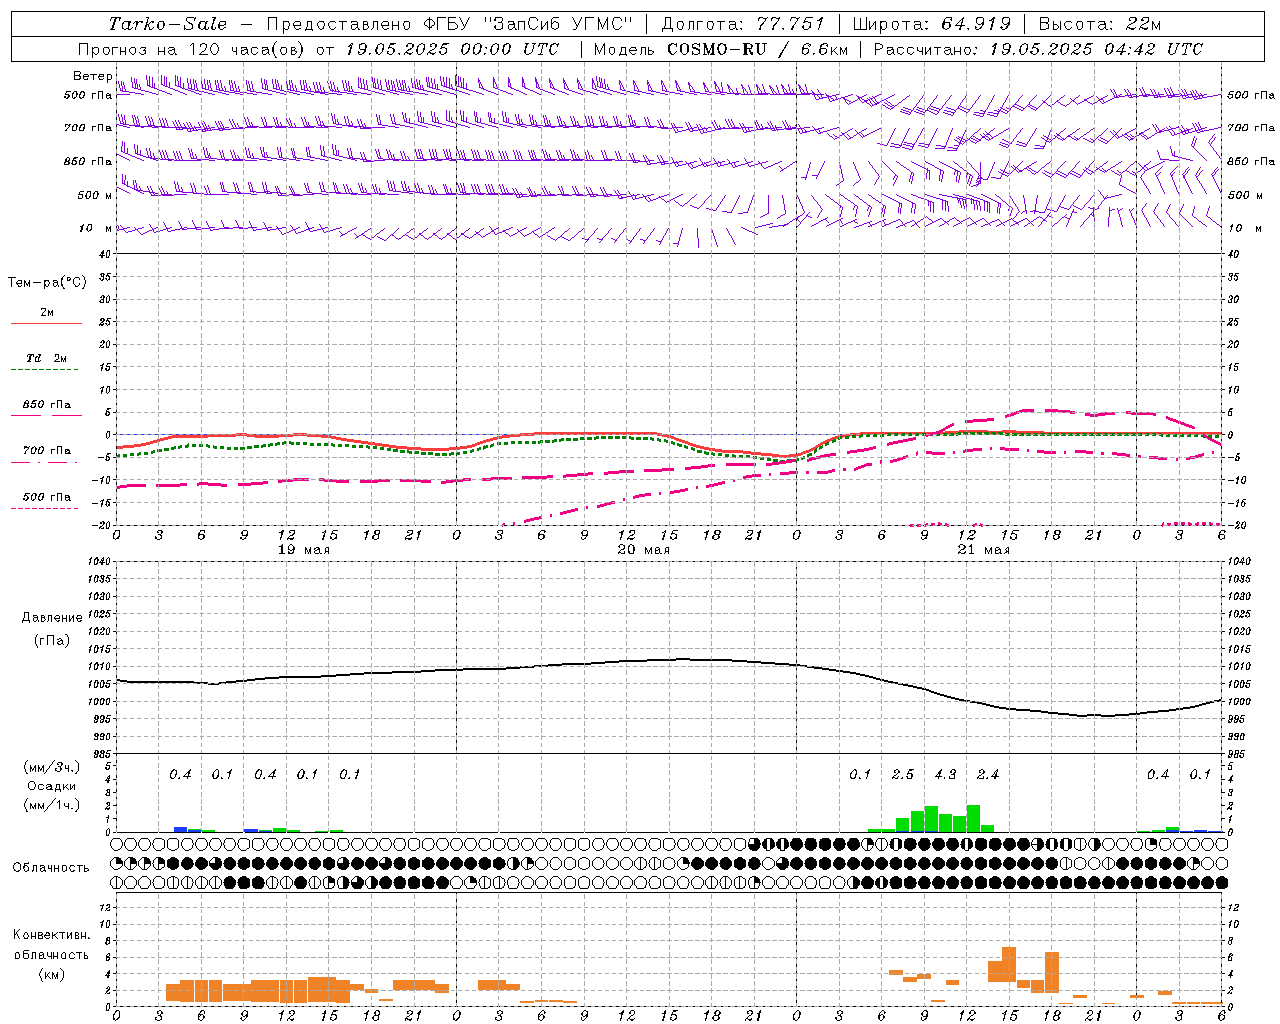Click the 'Ветер' wind section label
The width and height of the screenshot is (1280, 1024).
tap(93, 76)
